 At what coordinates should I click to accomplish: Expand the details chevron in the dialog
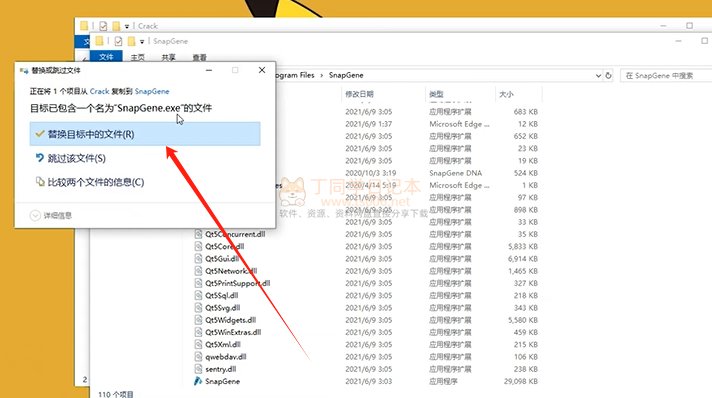coord(35,215)
